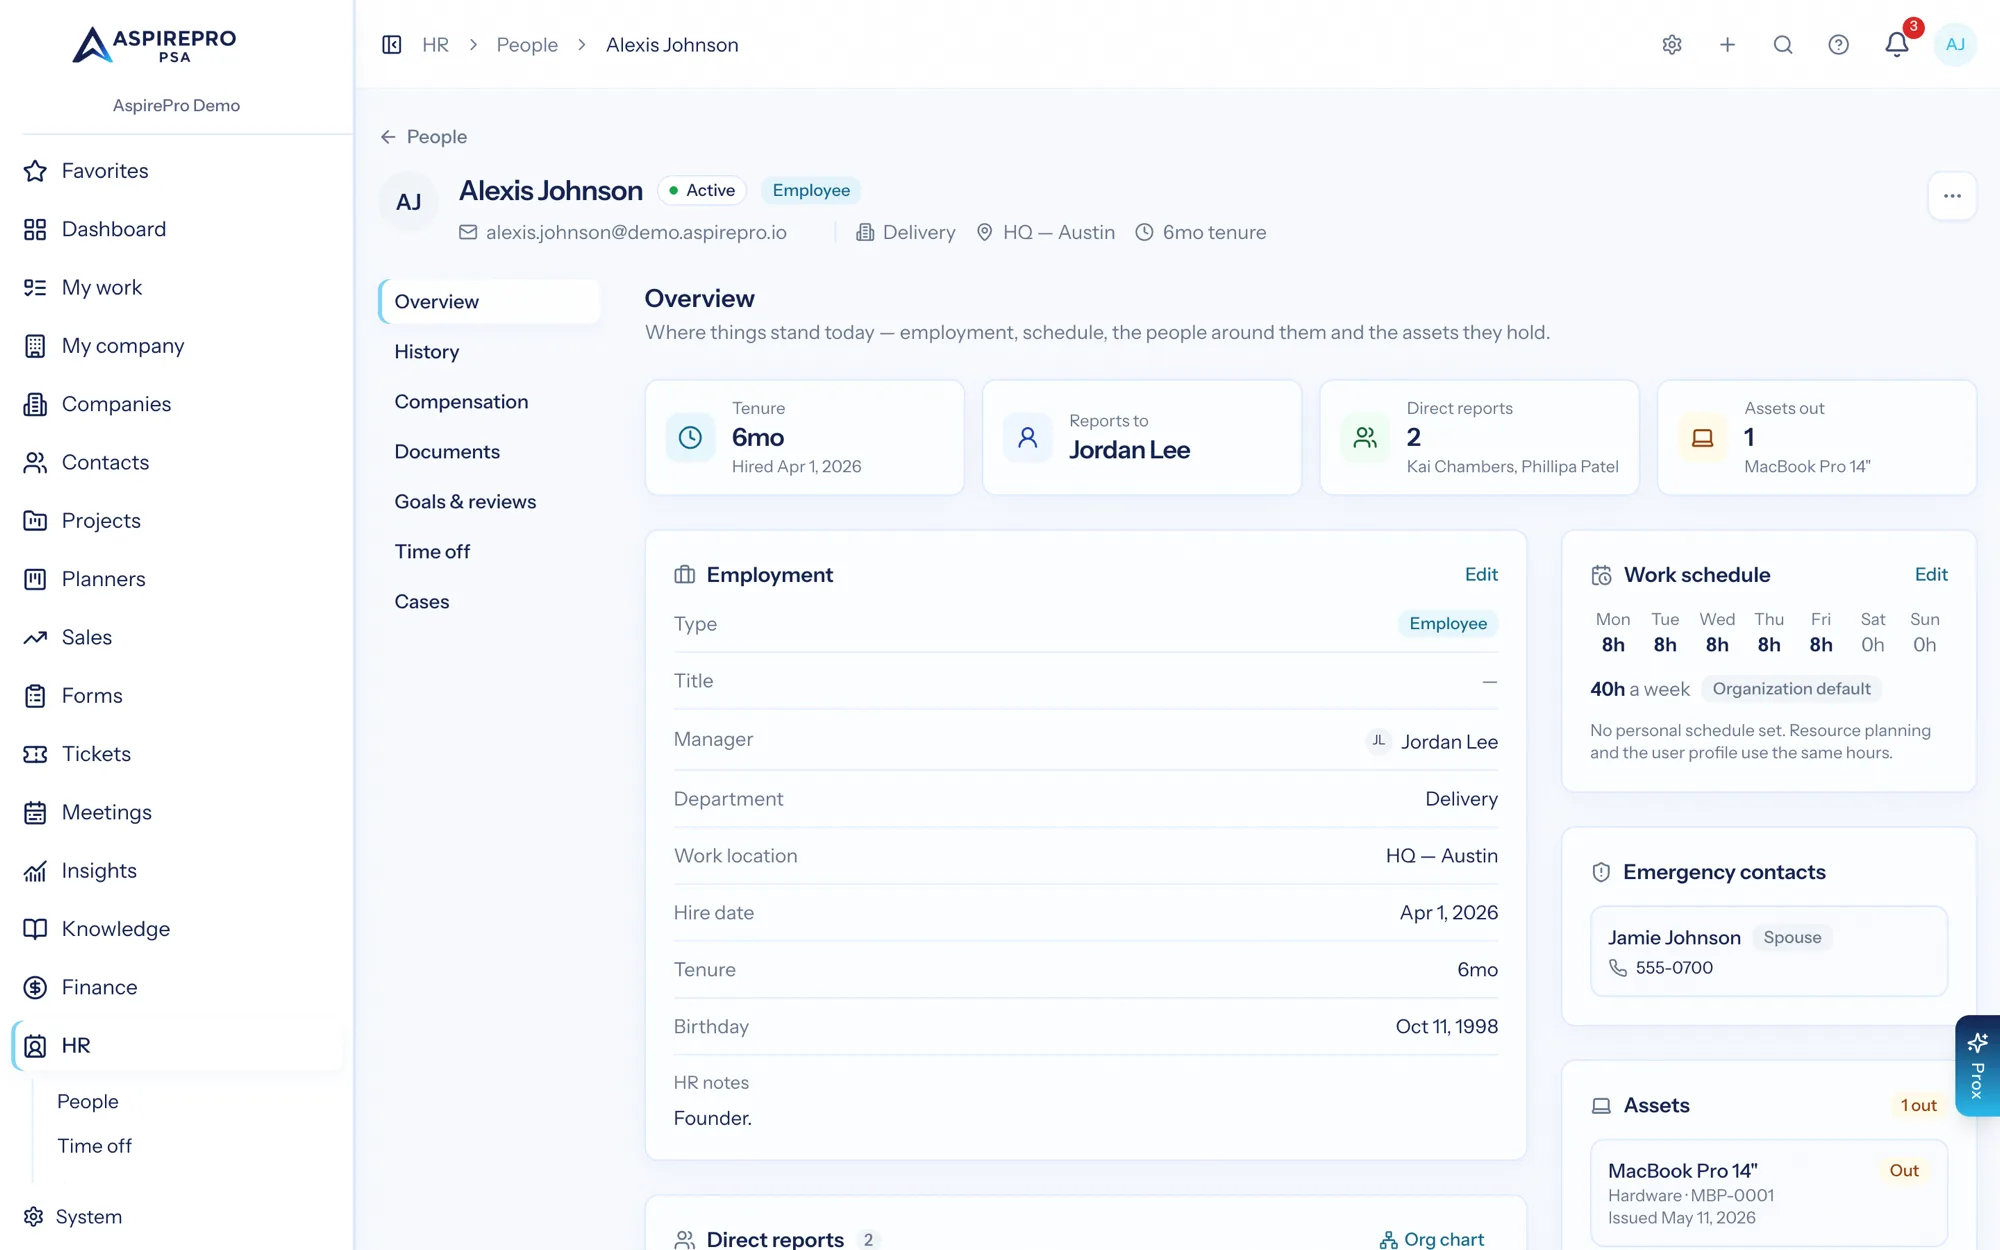This screenshot has width=2000, height=1250.
Task: Click the plus add icon
Action: (x=1727, y=45)
